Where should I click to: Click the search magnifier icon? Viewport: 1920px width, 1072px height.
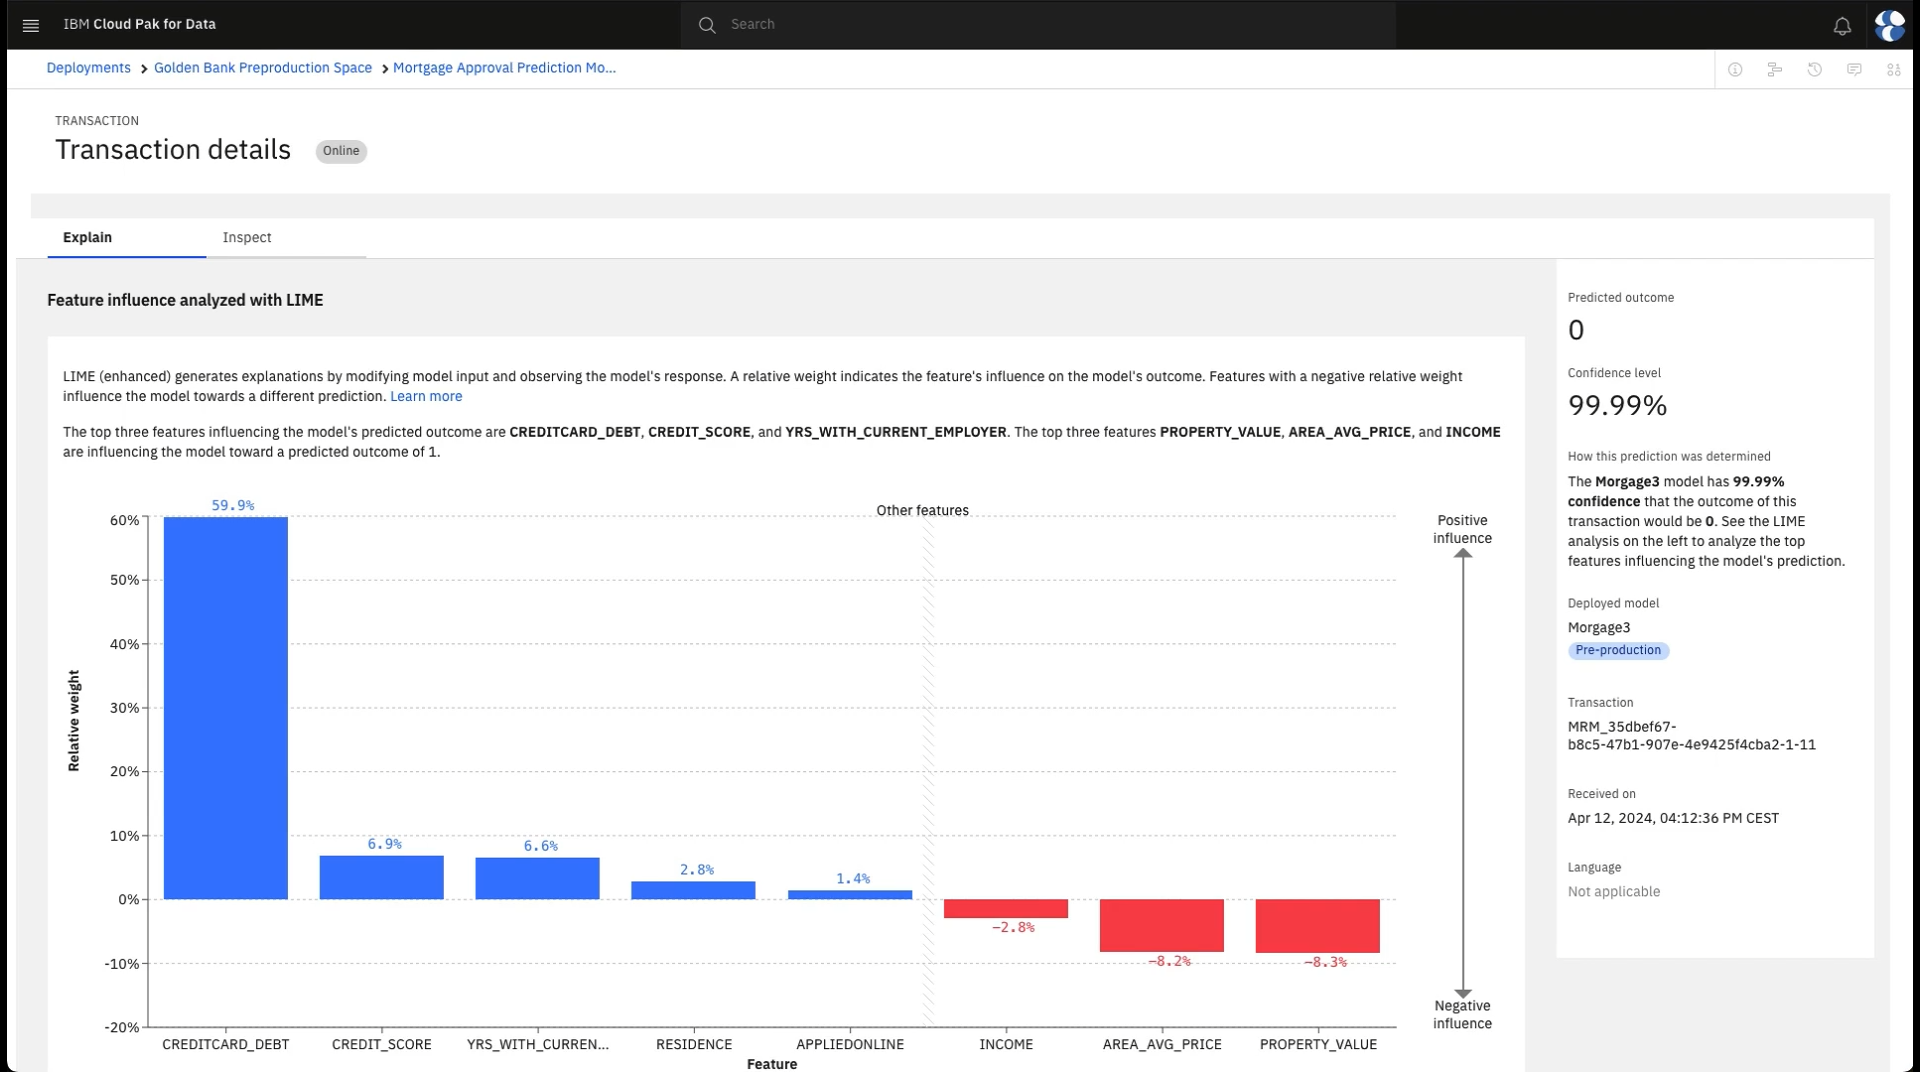(707, 24)
